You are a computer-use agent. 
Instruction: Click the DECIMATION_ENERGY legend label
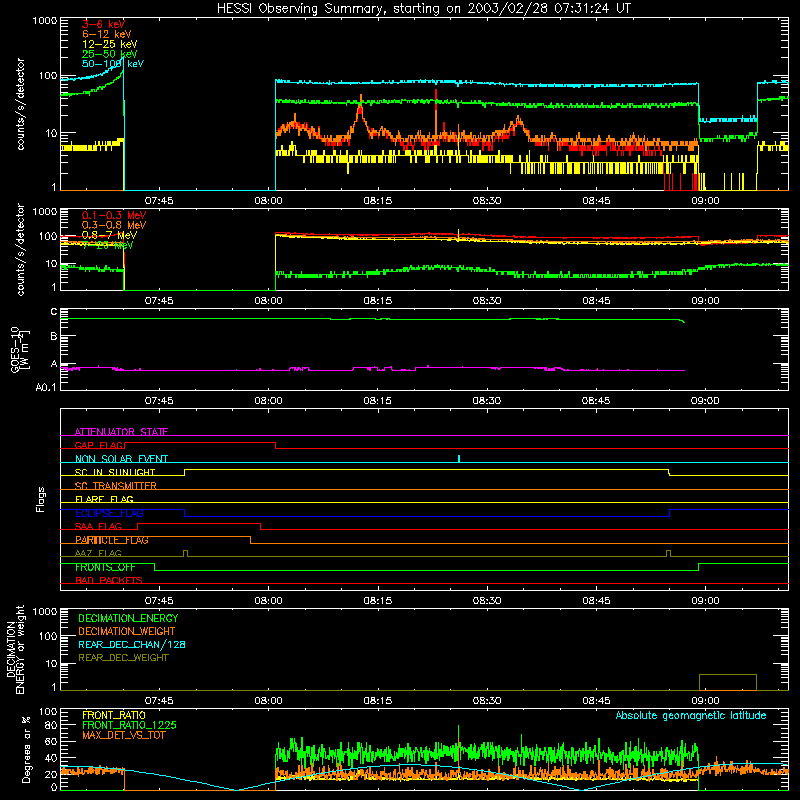coord(128,618)
